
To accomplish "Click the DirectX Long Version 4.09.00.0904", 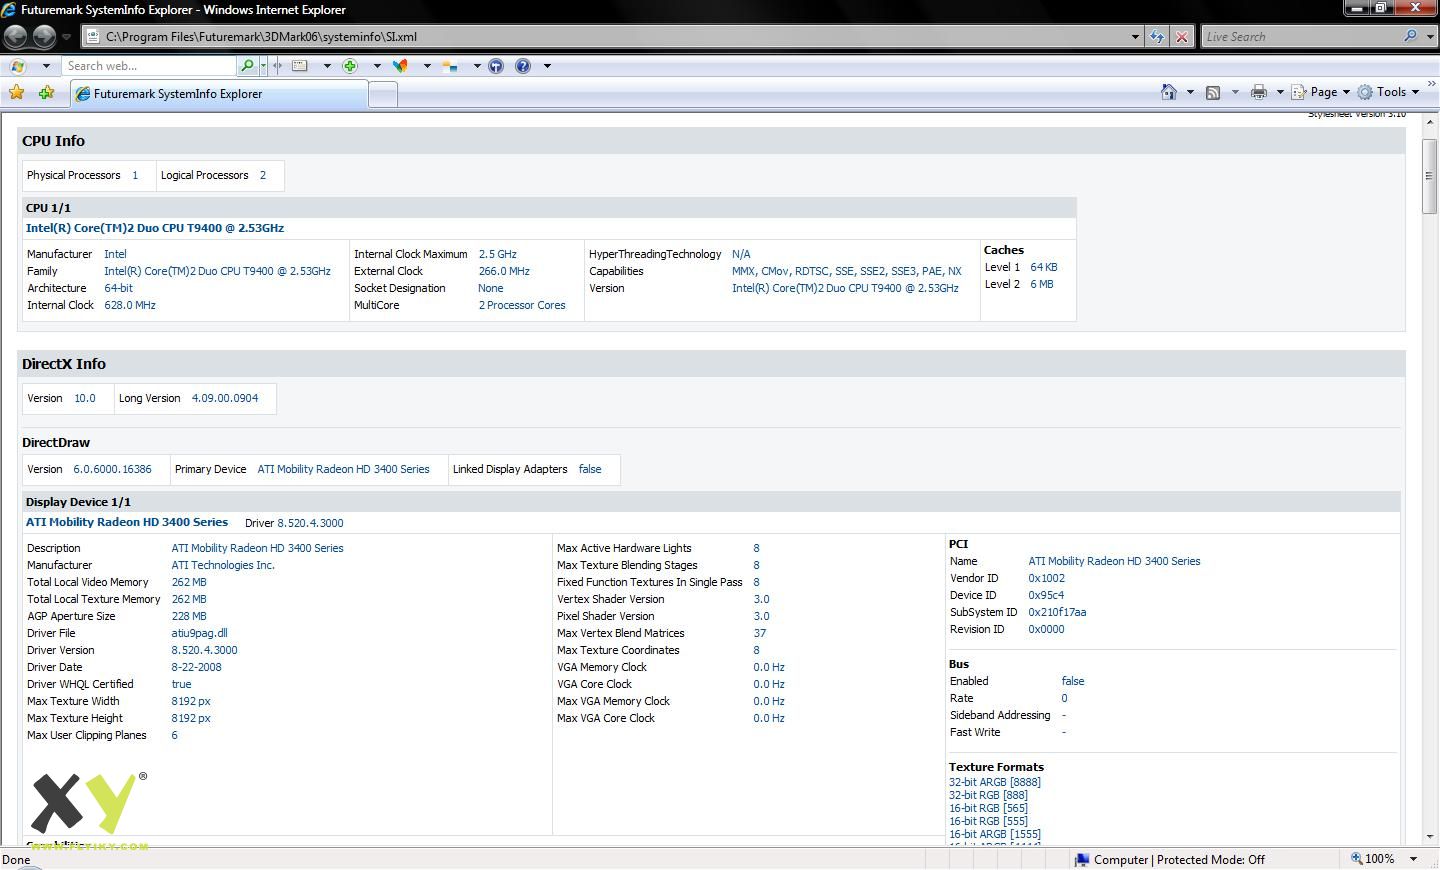I will tap(225, 398).
